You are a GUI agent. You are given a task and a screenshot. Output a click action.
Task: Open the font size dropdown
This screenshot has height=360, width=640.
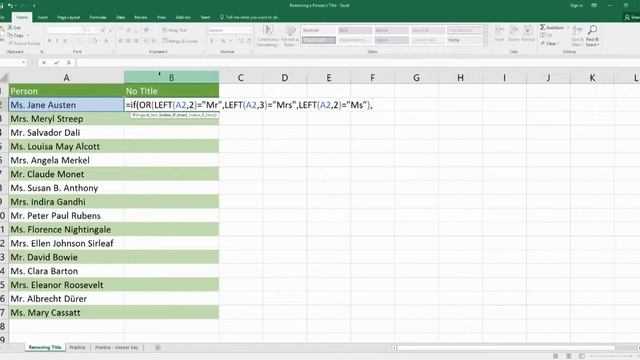[x=96, y=30]
